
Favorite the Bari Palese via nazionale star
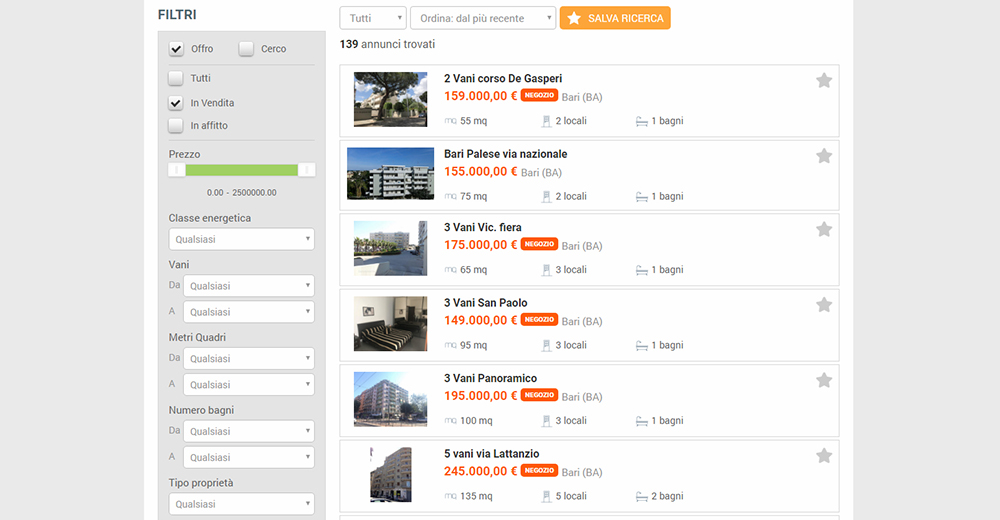824,156
